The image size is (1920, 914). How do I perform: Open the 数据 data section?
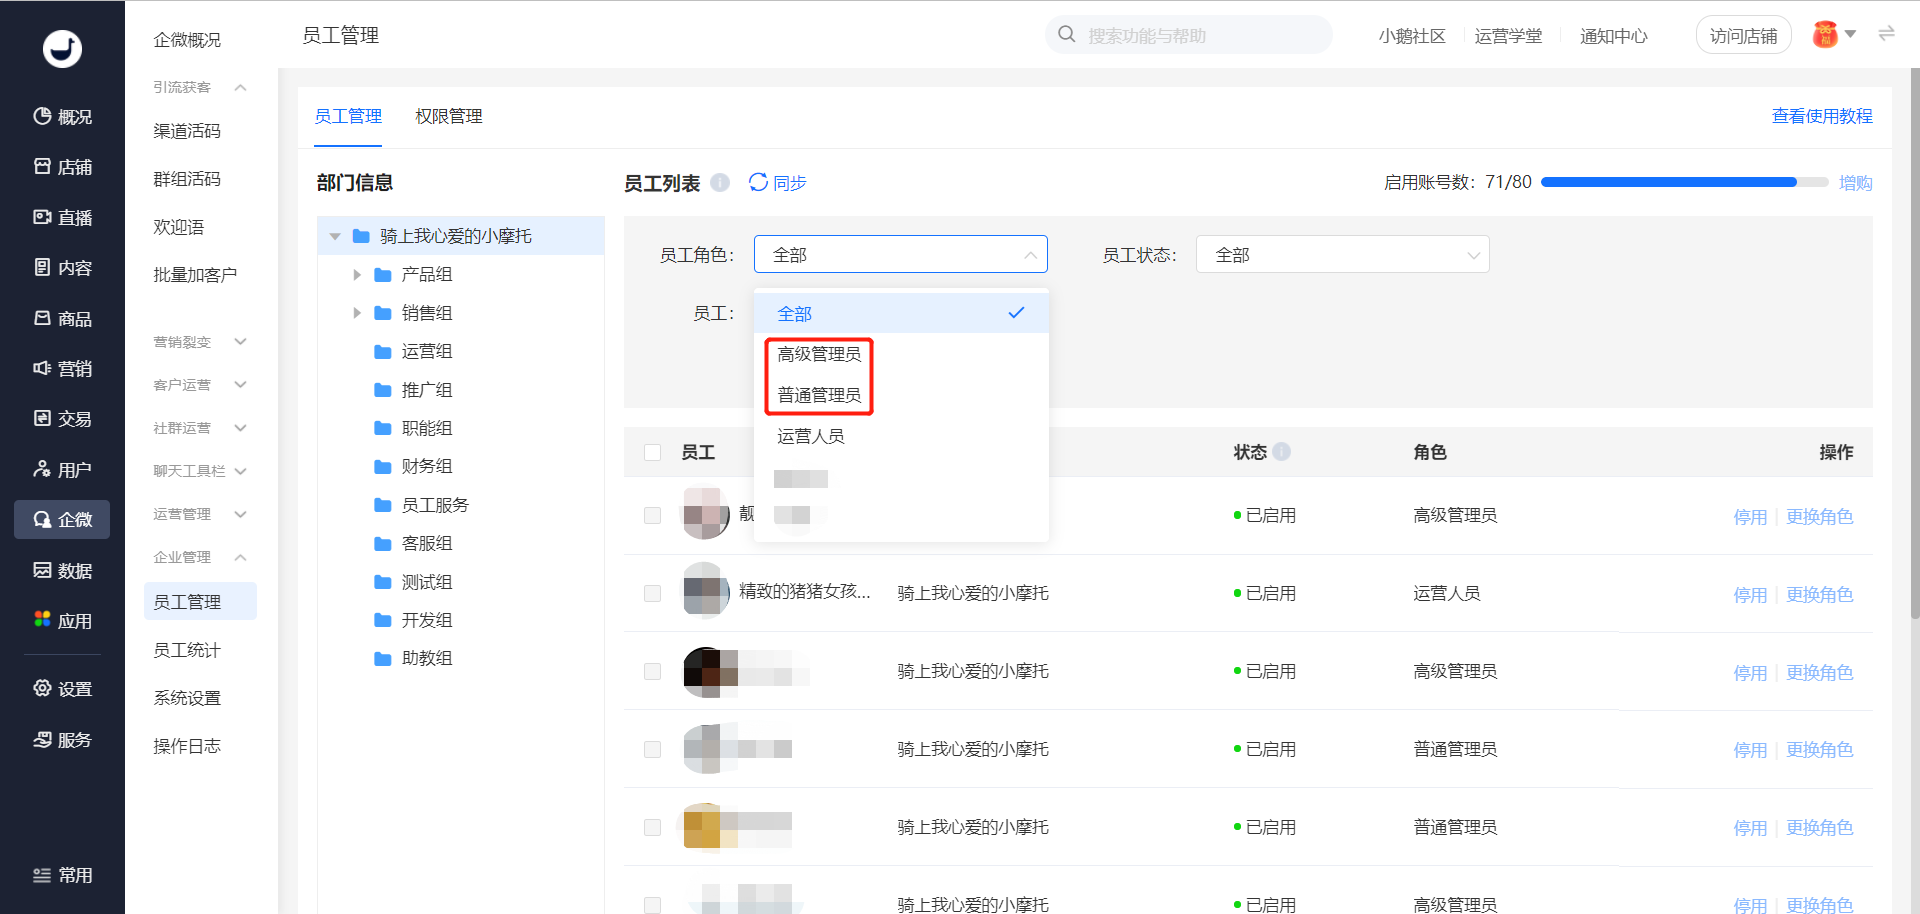[62, 571]
